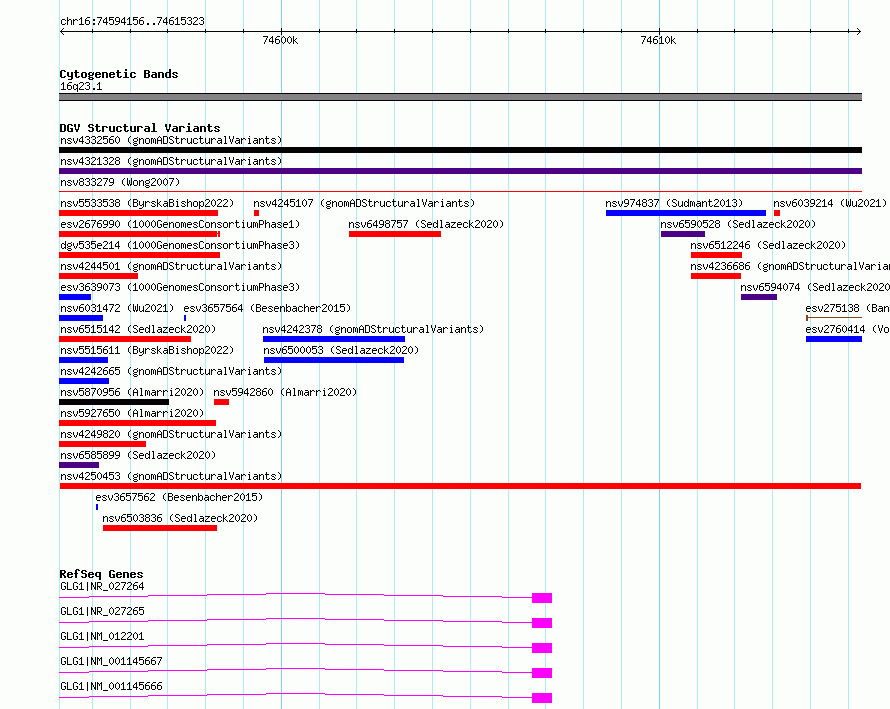This screenshot has height=709, width=890.
Task: Click nsv4250453 gnomAD label
Action: 171,476
